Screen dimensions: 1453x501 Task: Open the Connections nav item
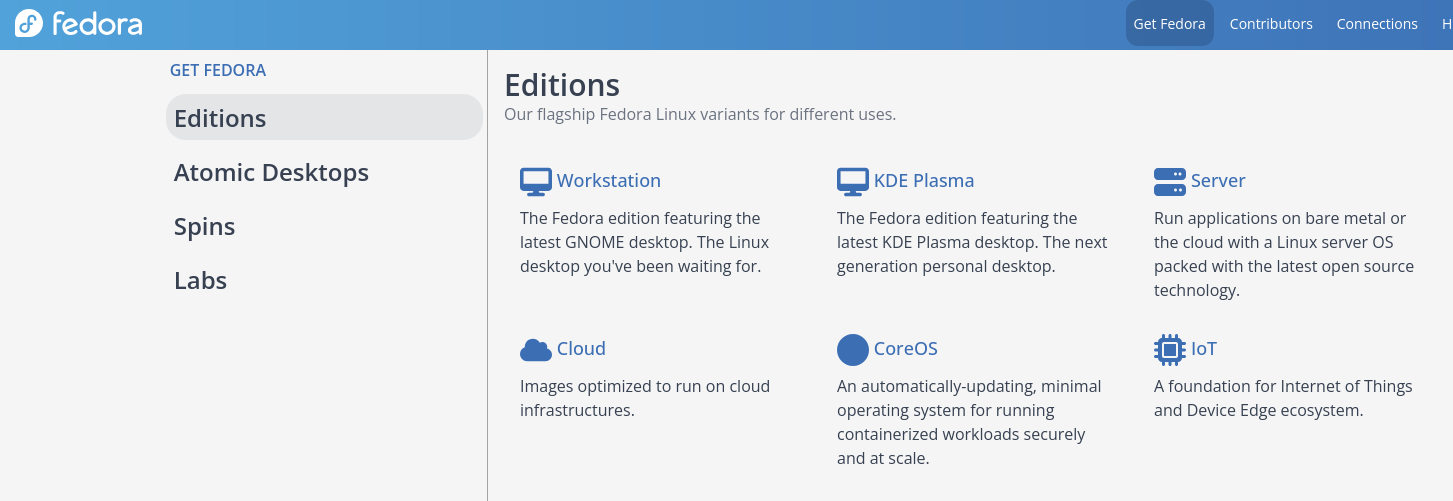pos(1377,24)
